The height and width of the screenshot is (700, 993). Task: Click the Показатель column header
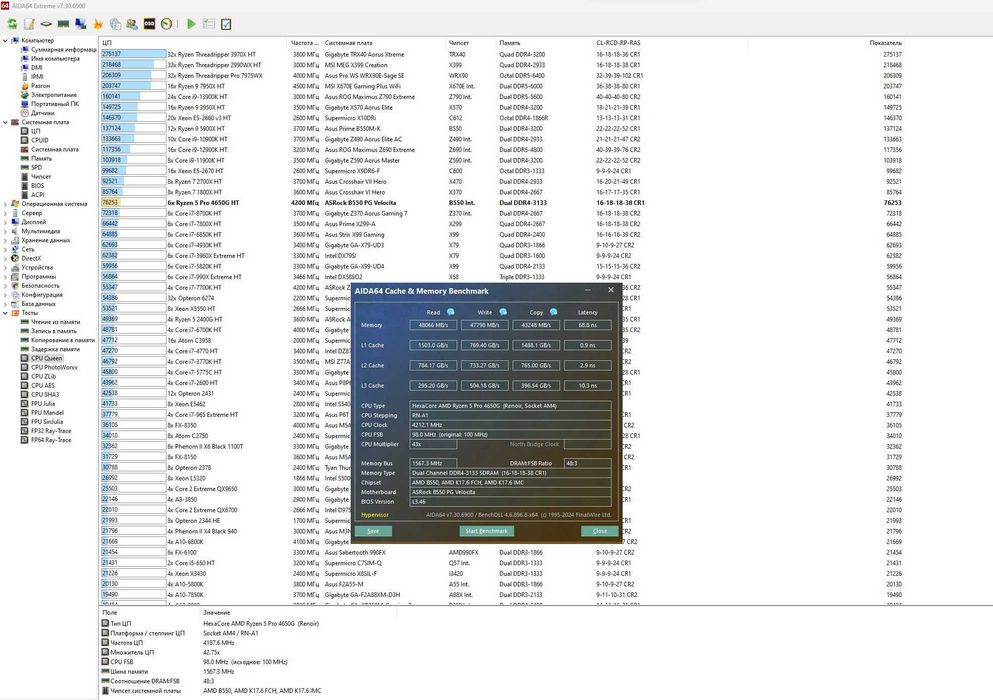[x=885, y=43]
